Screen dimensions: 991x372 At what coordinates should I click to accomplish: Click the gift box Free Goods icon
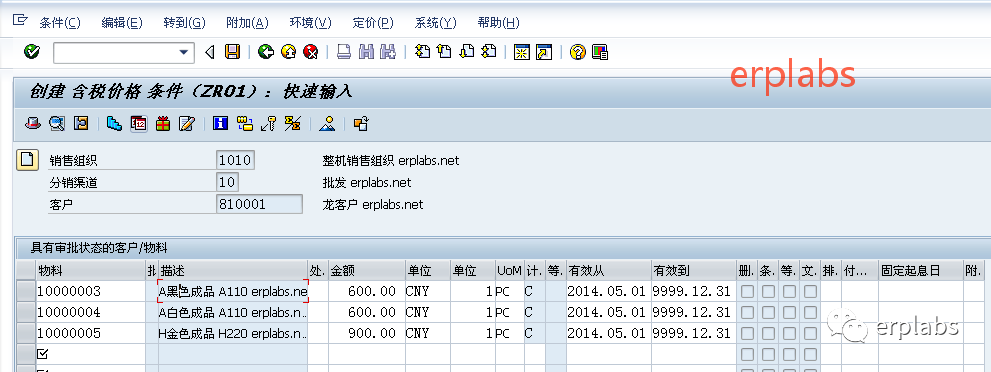[x=163, y=123]
